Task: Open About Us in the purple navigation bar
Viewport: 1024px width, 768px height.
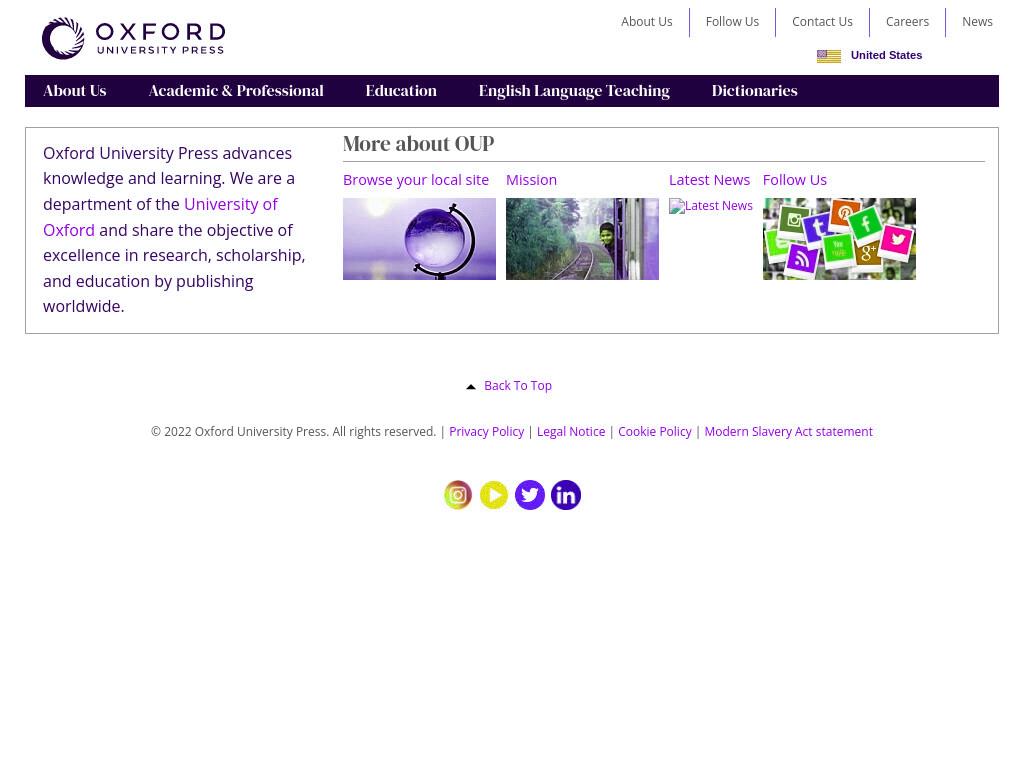Action: [x=74, y=91]
